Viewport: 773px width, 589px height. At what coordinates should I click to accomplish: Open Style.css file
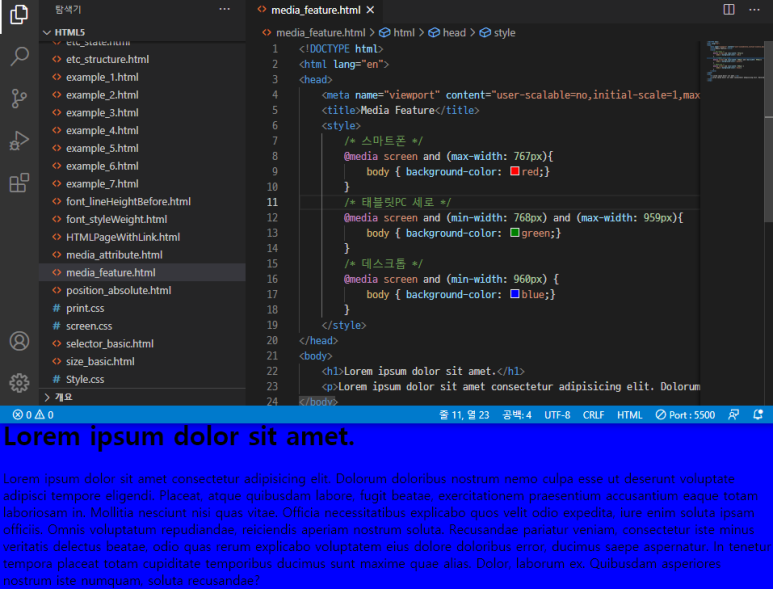[142, 379]
